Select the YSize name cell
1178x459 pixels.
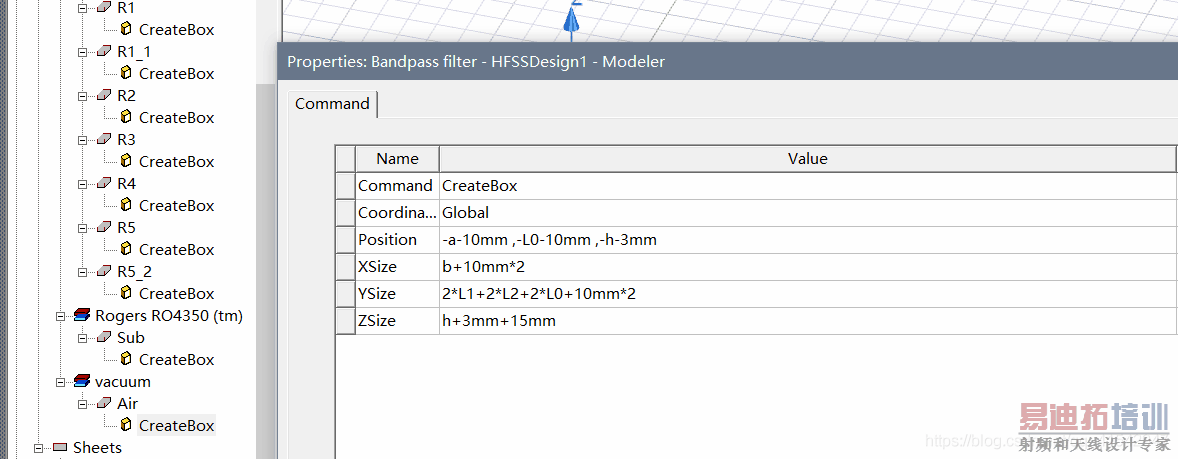(x=397, y=294)
